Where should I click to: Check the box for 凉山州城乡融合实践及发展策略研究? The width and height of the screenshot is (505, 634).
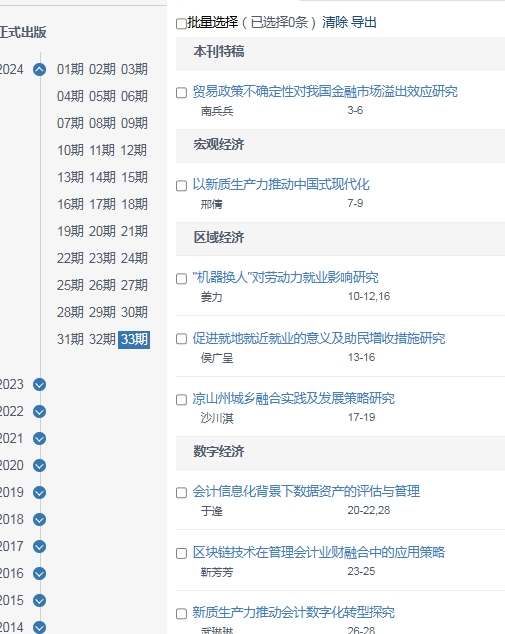181,399
